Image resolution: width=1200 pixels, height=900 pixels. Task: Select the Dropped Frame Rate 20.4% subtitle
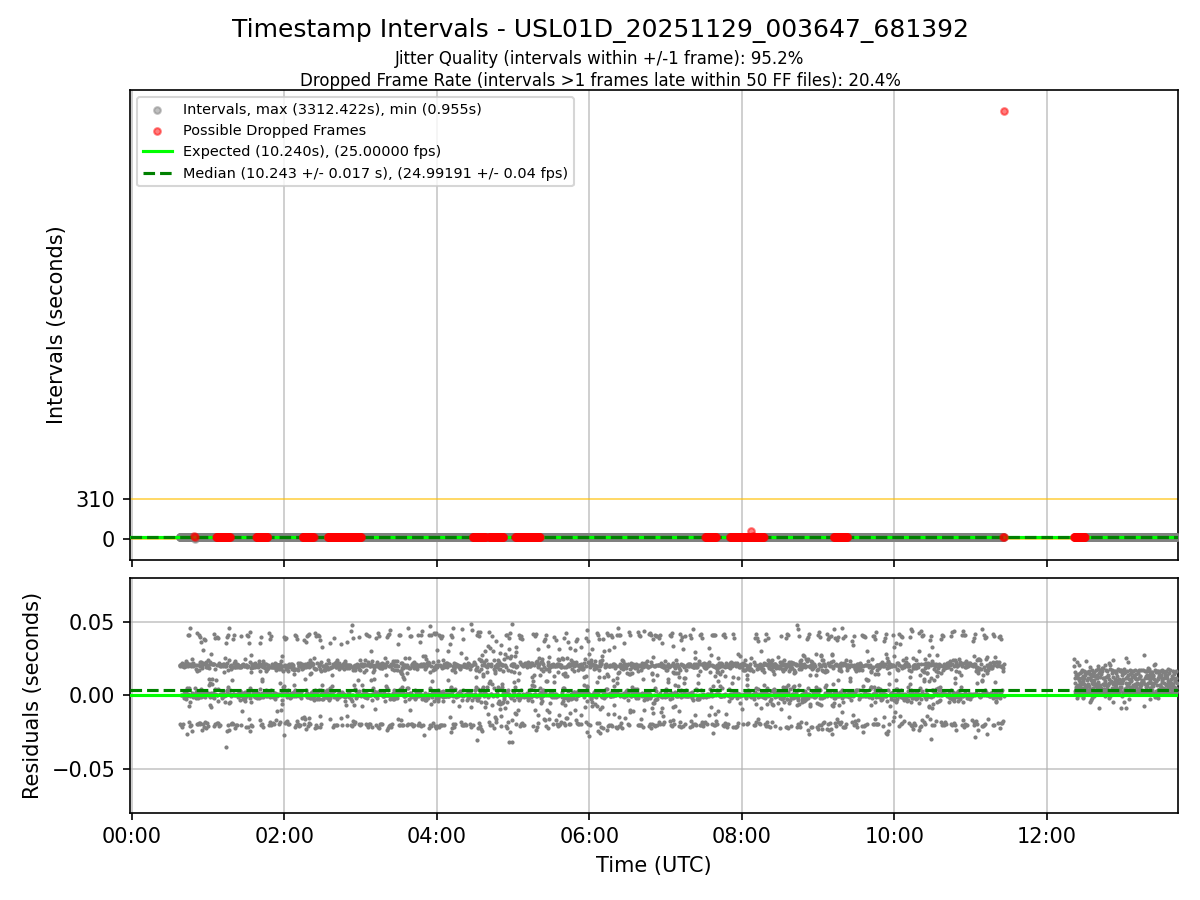coord(600,80)
